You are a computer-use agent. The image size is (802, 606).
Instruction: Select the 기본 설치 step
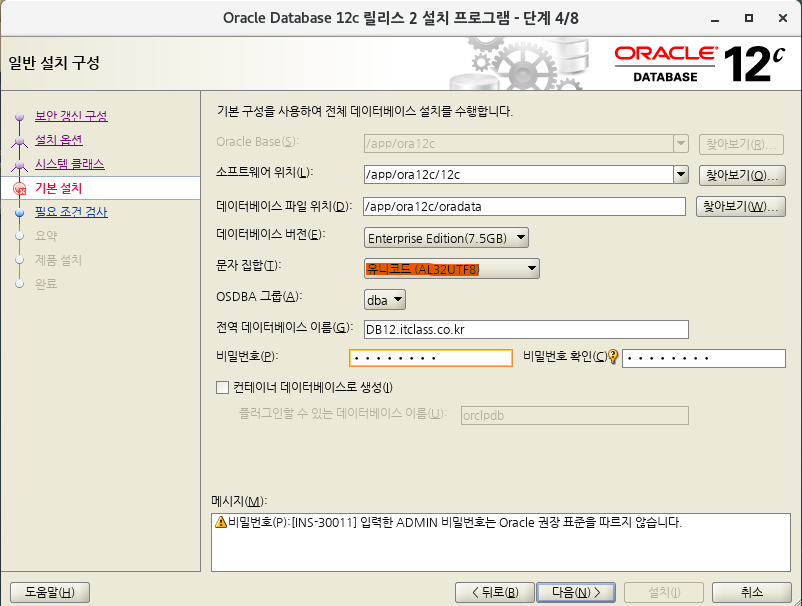click(x=58, y=188)
